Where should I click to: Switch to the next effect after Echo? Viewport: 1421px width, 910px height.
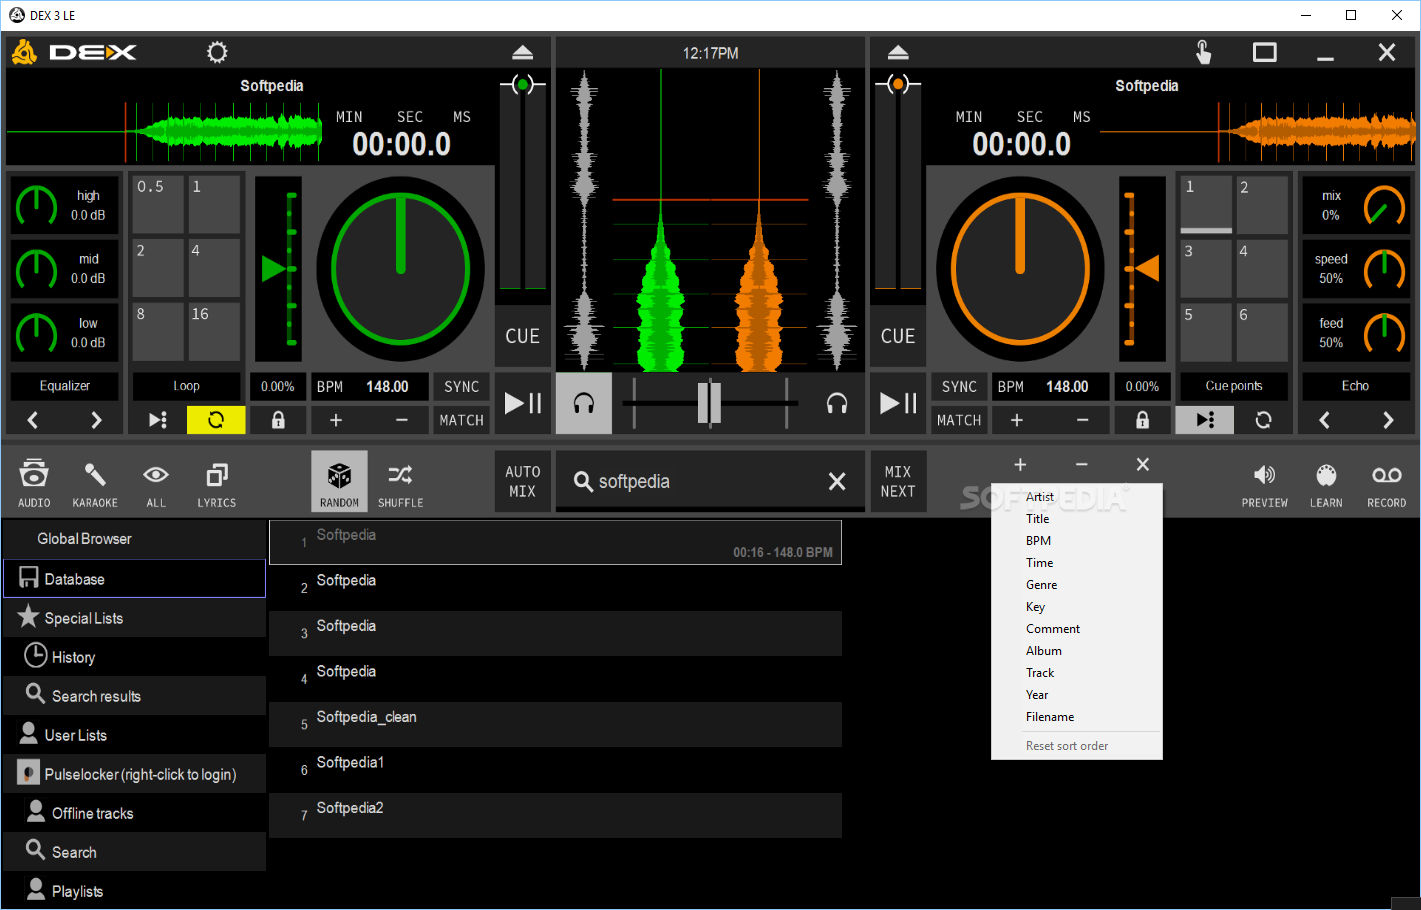coord(1387,420)
